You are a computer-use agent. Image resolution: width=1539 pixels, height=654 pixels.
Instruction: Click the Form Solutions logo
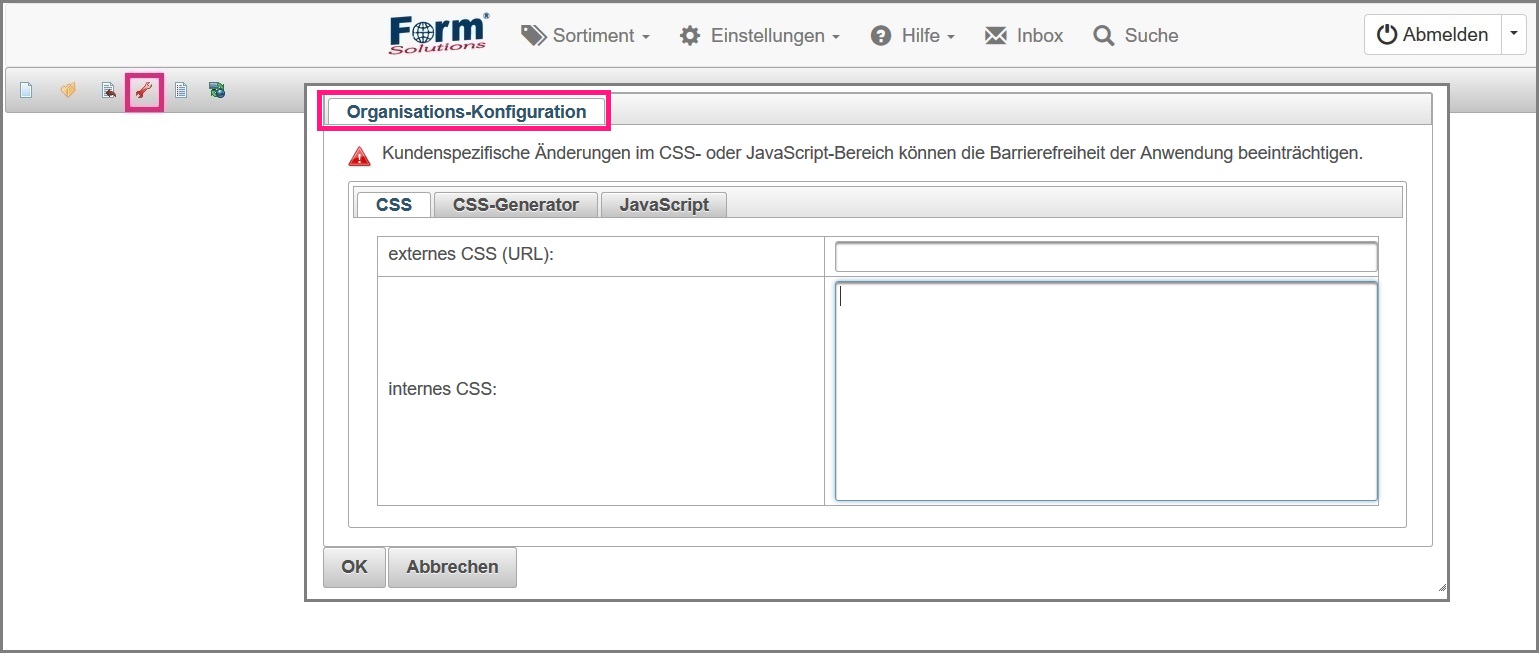(x=439, y=34)
